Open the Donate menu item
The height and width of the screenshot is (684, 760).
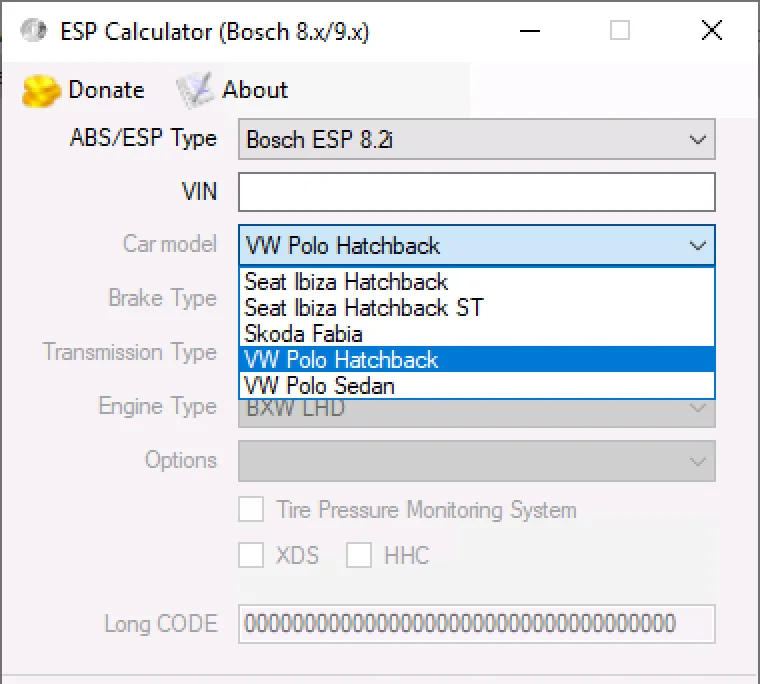coord(84,90)
